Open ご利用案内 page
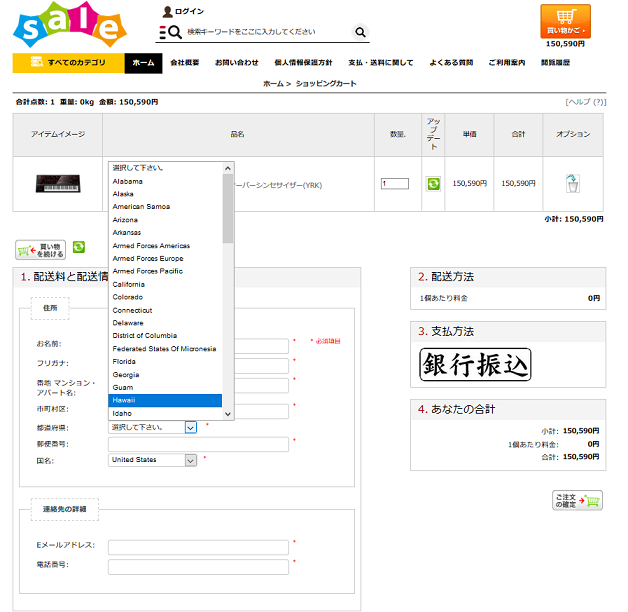The height and width of the screenshot is (612, 628). (x=507, y=63)
